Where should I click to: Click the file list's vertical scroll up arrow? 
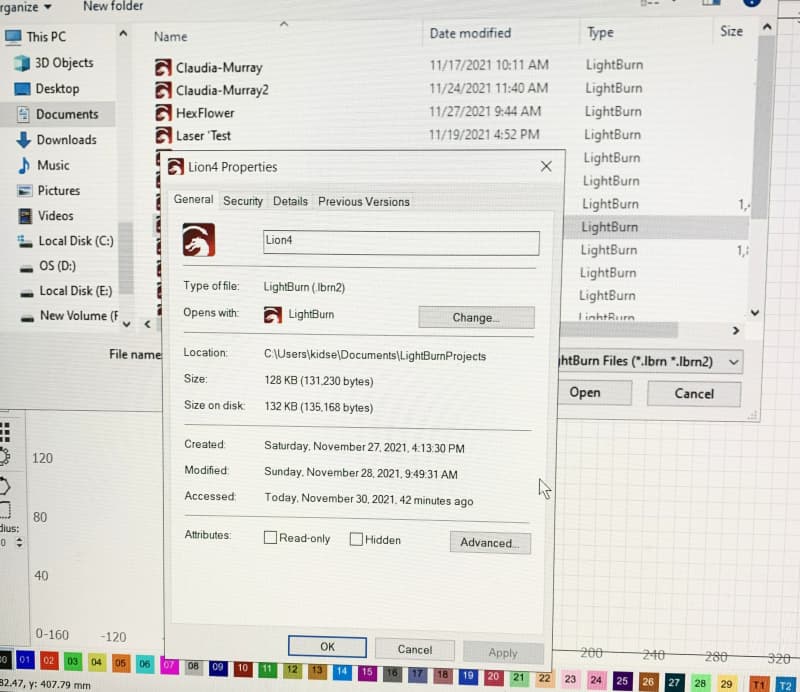click(767, 27)
